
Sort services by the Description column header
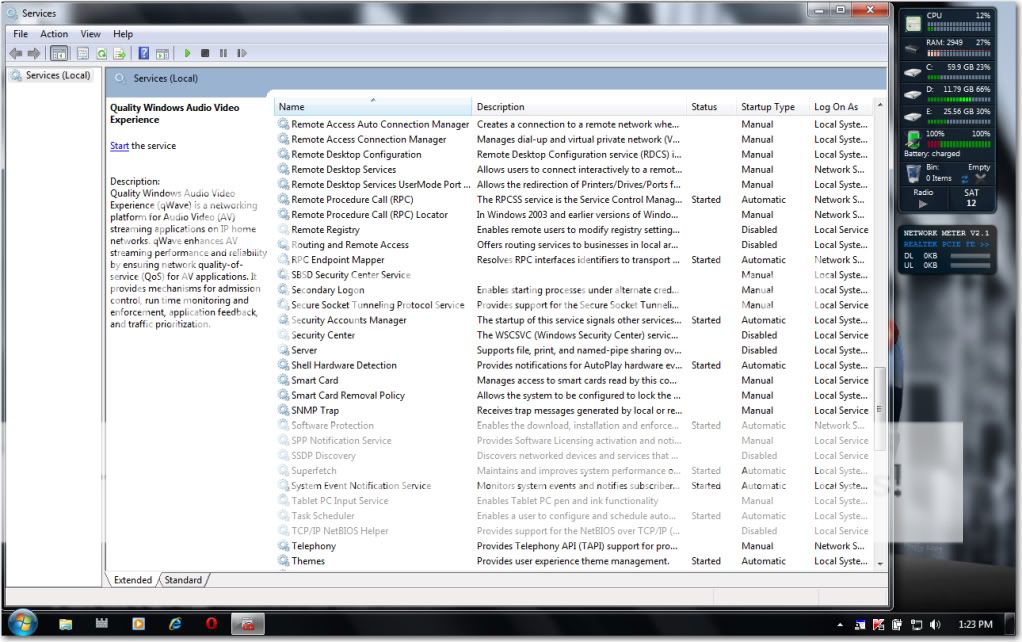tap(579, 107)
